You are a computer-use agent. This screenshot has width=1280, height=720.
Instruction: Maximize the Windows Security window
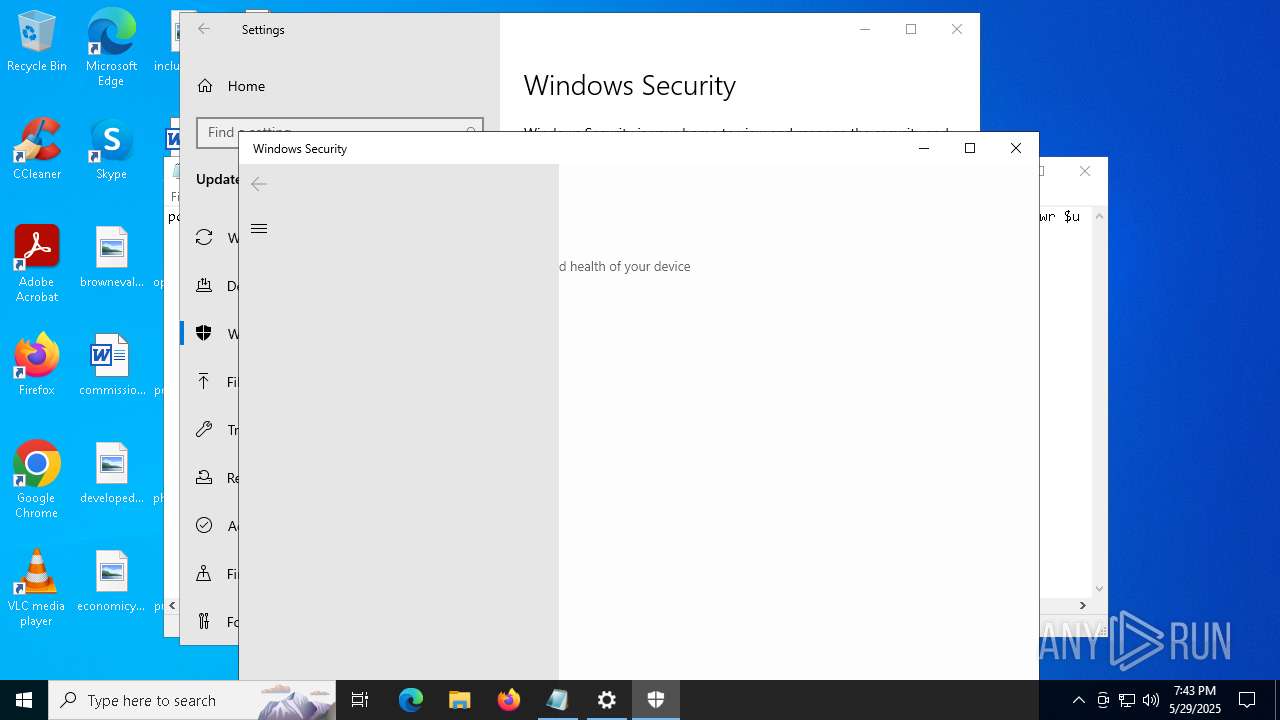tap(970, 148)
